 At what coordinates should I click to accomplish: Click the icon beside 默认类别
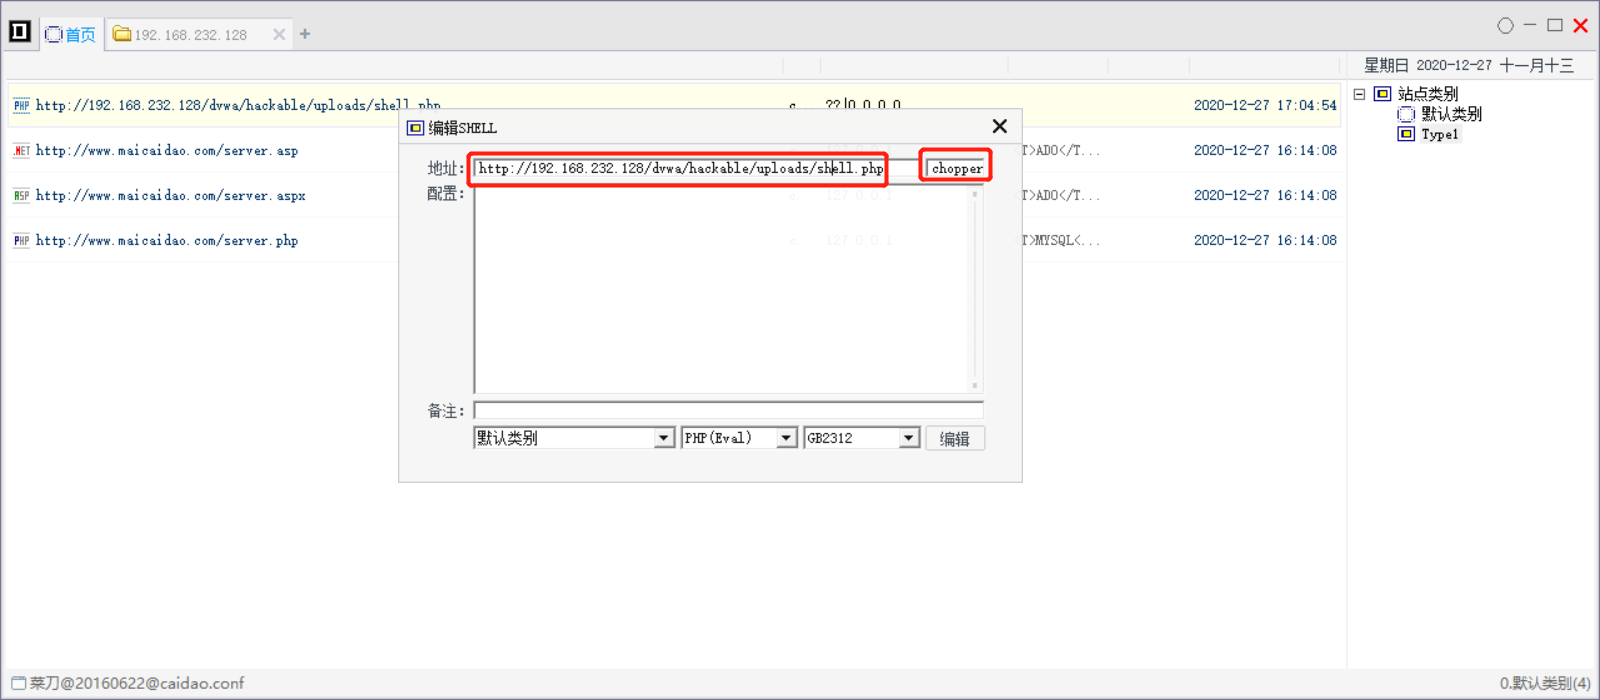[x=1406, y=114]
